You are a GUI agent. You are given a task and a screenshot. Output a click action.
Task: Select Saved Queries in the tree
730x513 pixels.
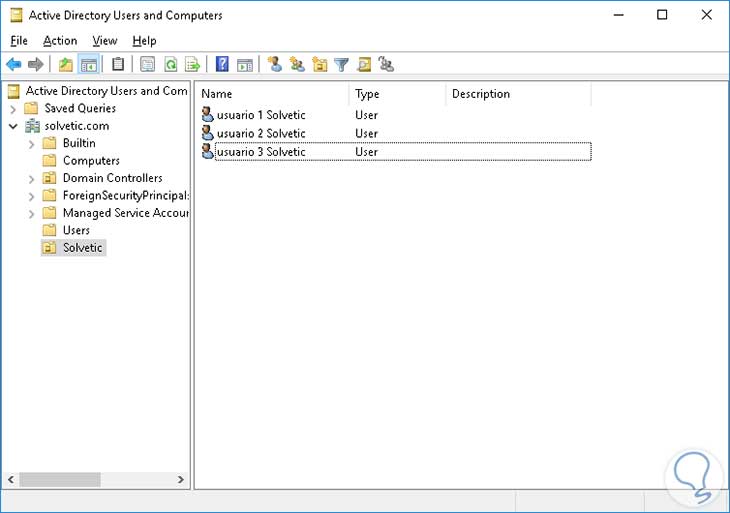pyautogui.click(x=80, y=108)
